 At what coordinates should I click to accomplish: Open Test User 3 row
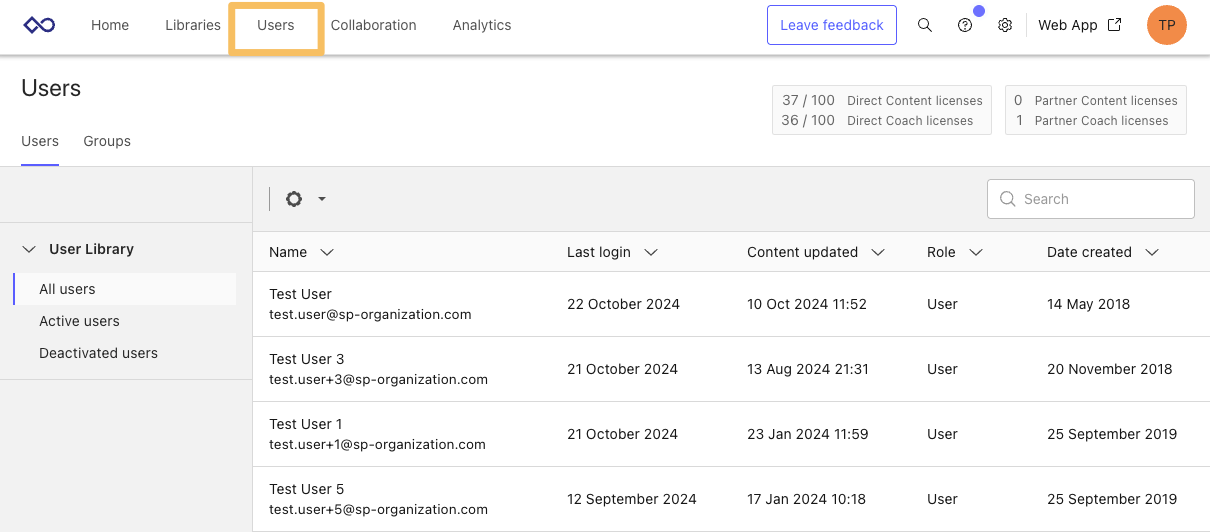click(x=306, y=359)
